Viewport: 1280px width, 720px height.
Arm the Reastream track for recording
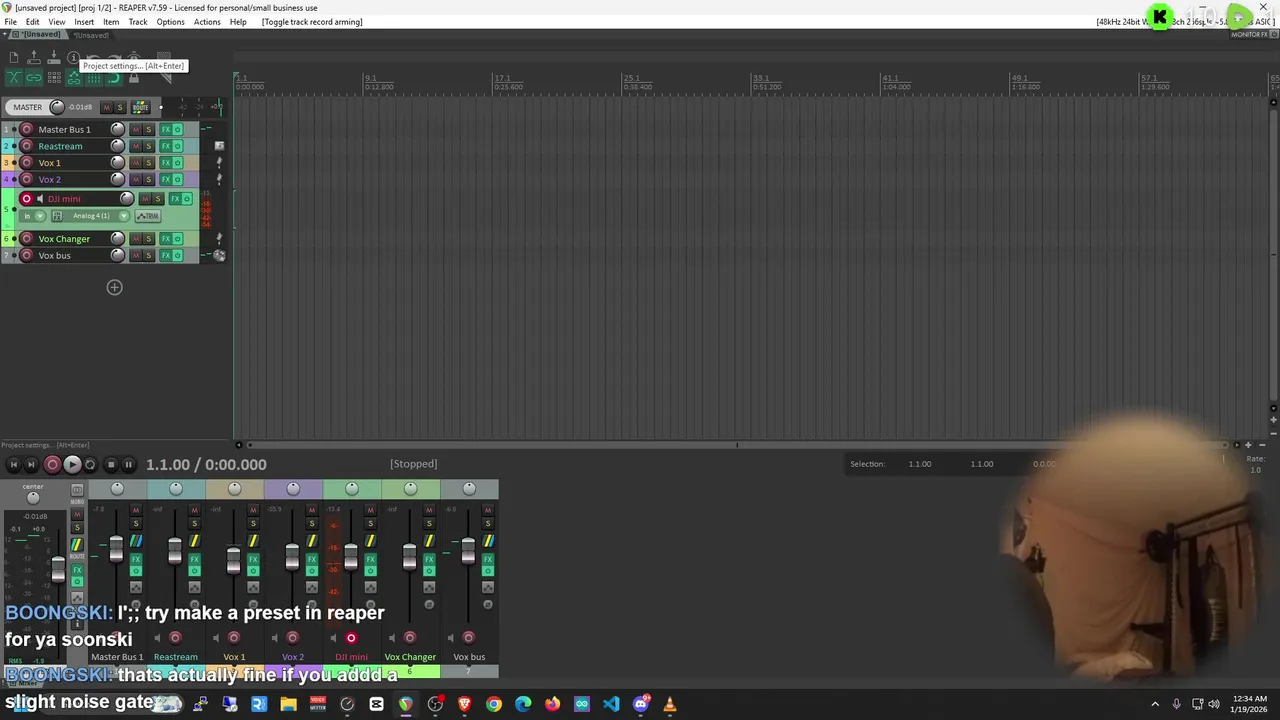pos(27,146)
